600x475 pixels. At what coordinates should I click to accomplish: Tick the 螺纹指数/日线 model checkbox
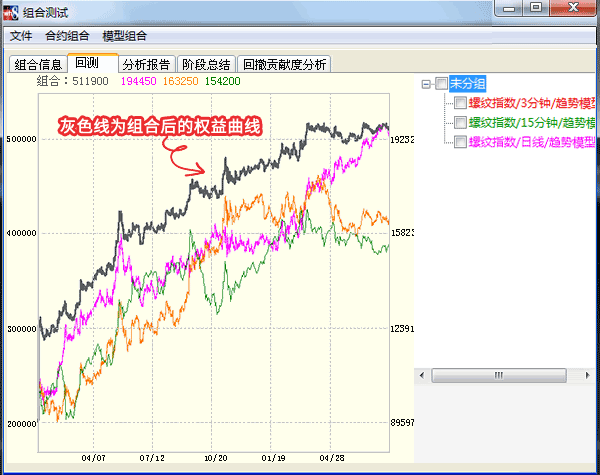coord(460,141)
